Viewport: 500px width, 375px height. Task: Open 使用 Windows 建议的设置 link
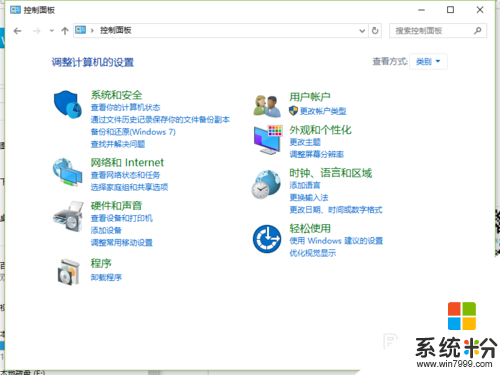pos(336,241)
